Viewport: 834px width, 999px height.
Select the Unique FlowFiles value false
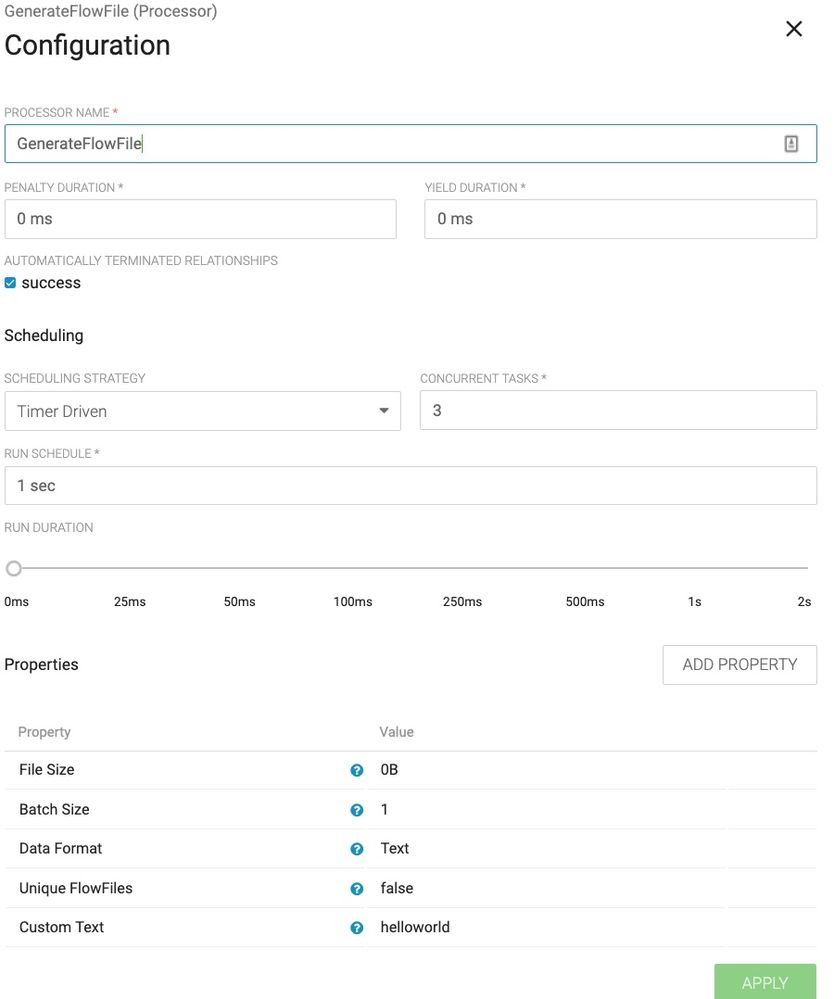(x=397, y=888)
